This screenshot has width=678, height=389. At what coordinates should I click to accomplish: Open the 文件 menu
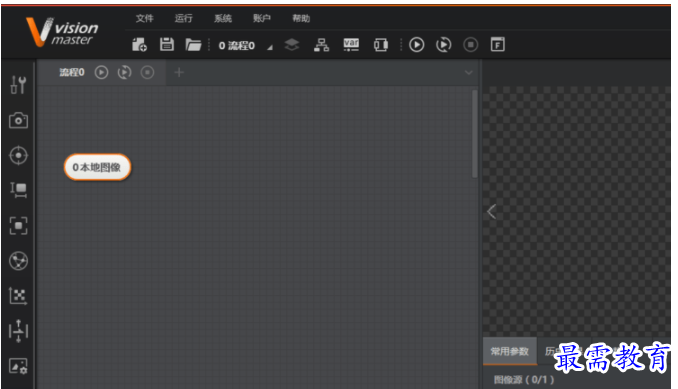(144, 18)
